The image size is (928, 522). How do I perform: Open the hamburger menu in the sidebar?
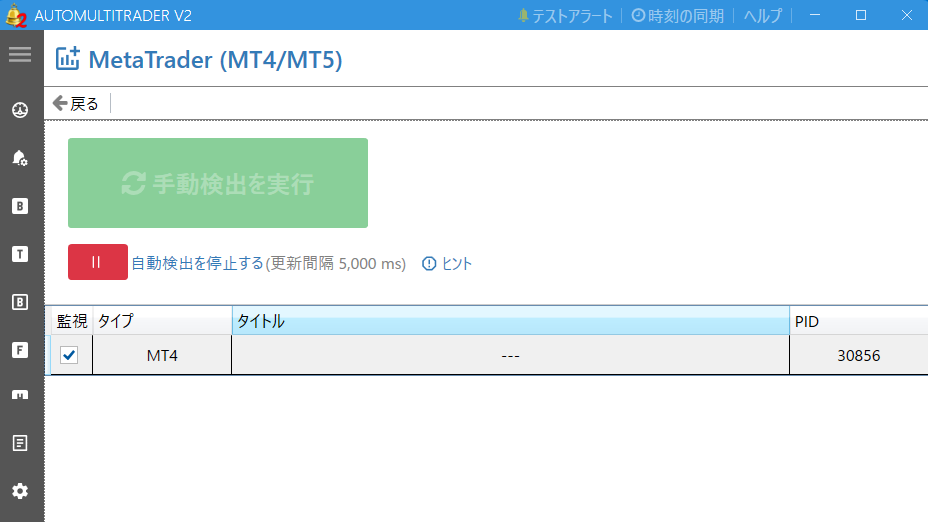20,54
